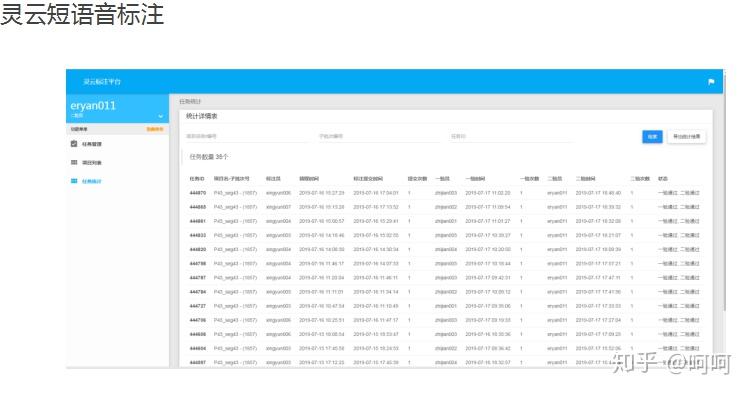
Task: Click the 标注员 column header
Action: [273, 179]
